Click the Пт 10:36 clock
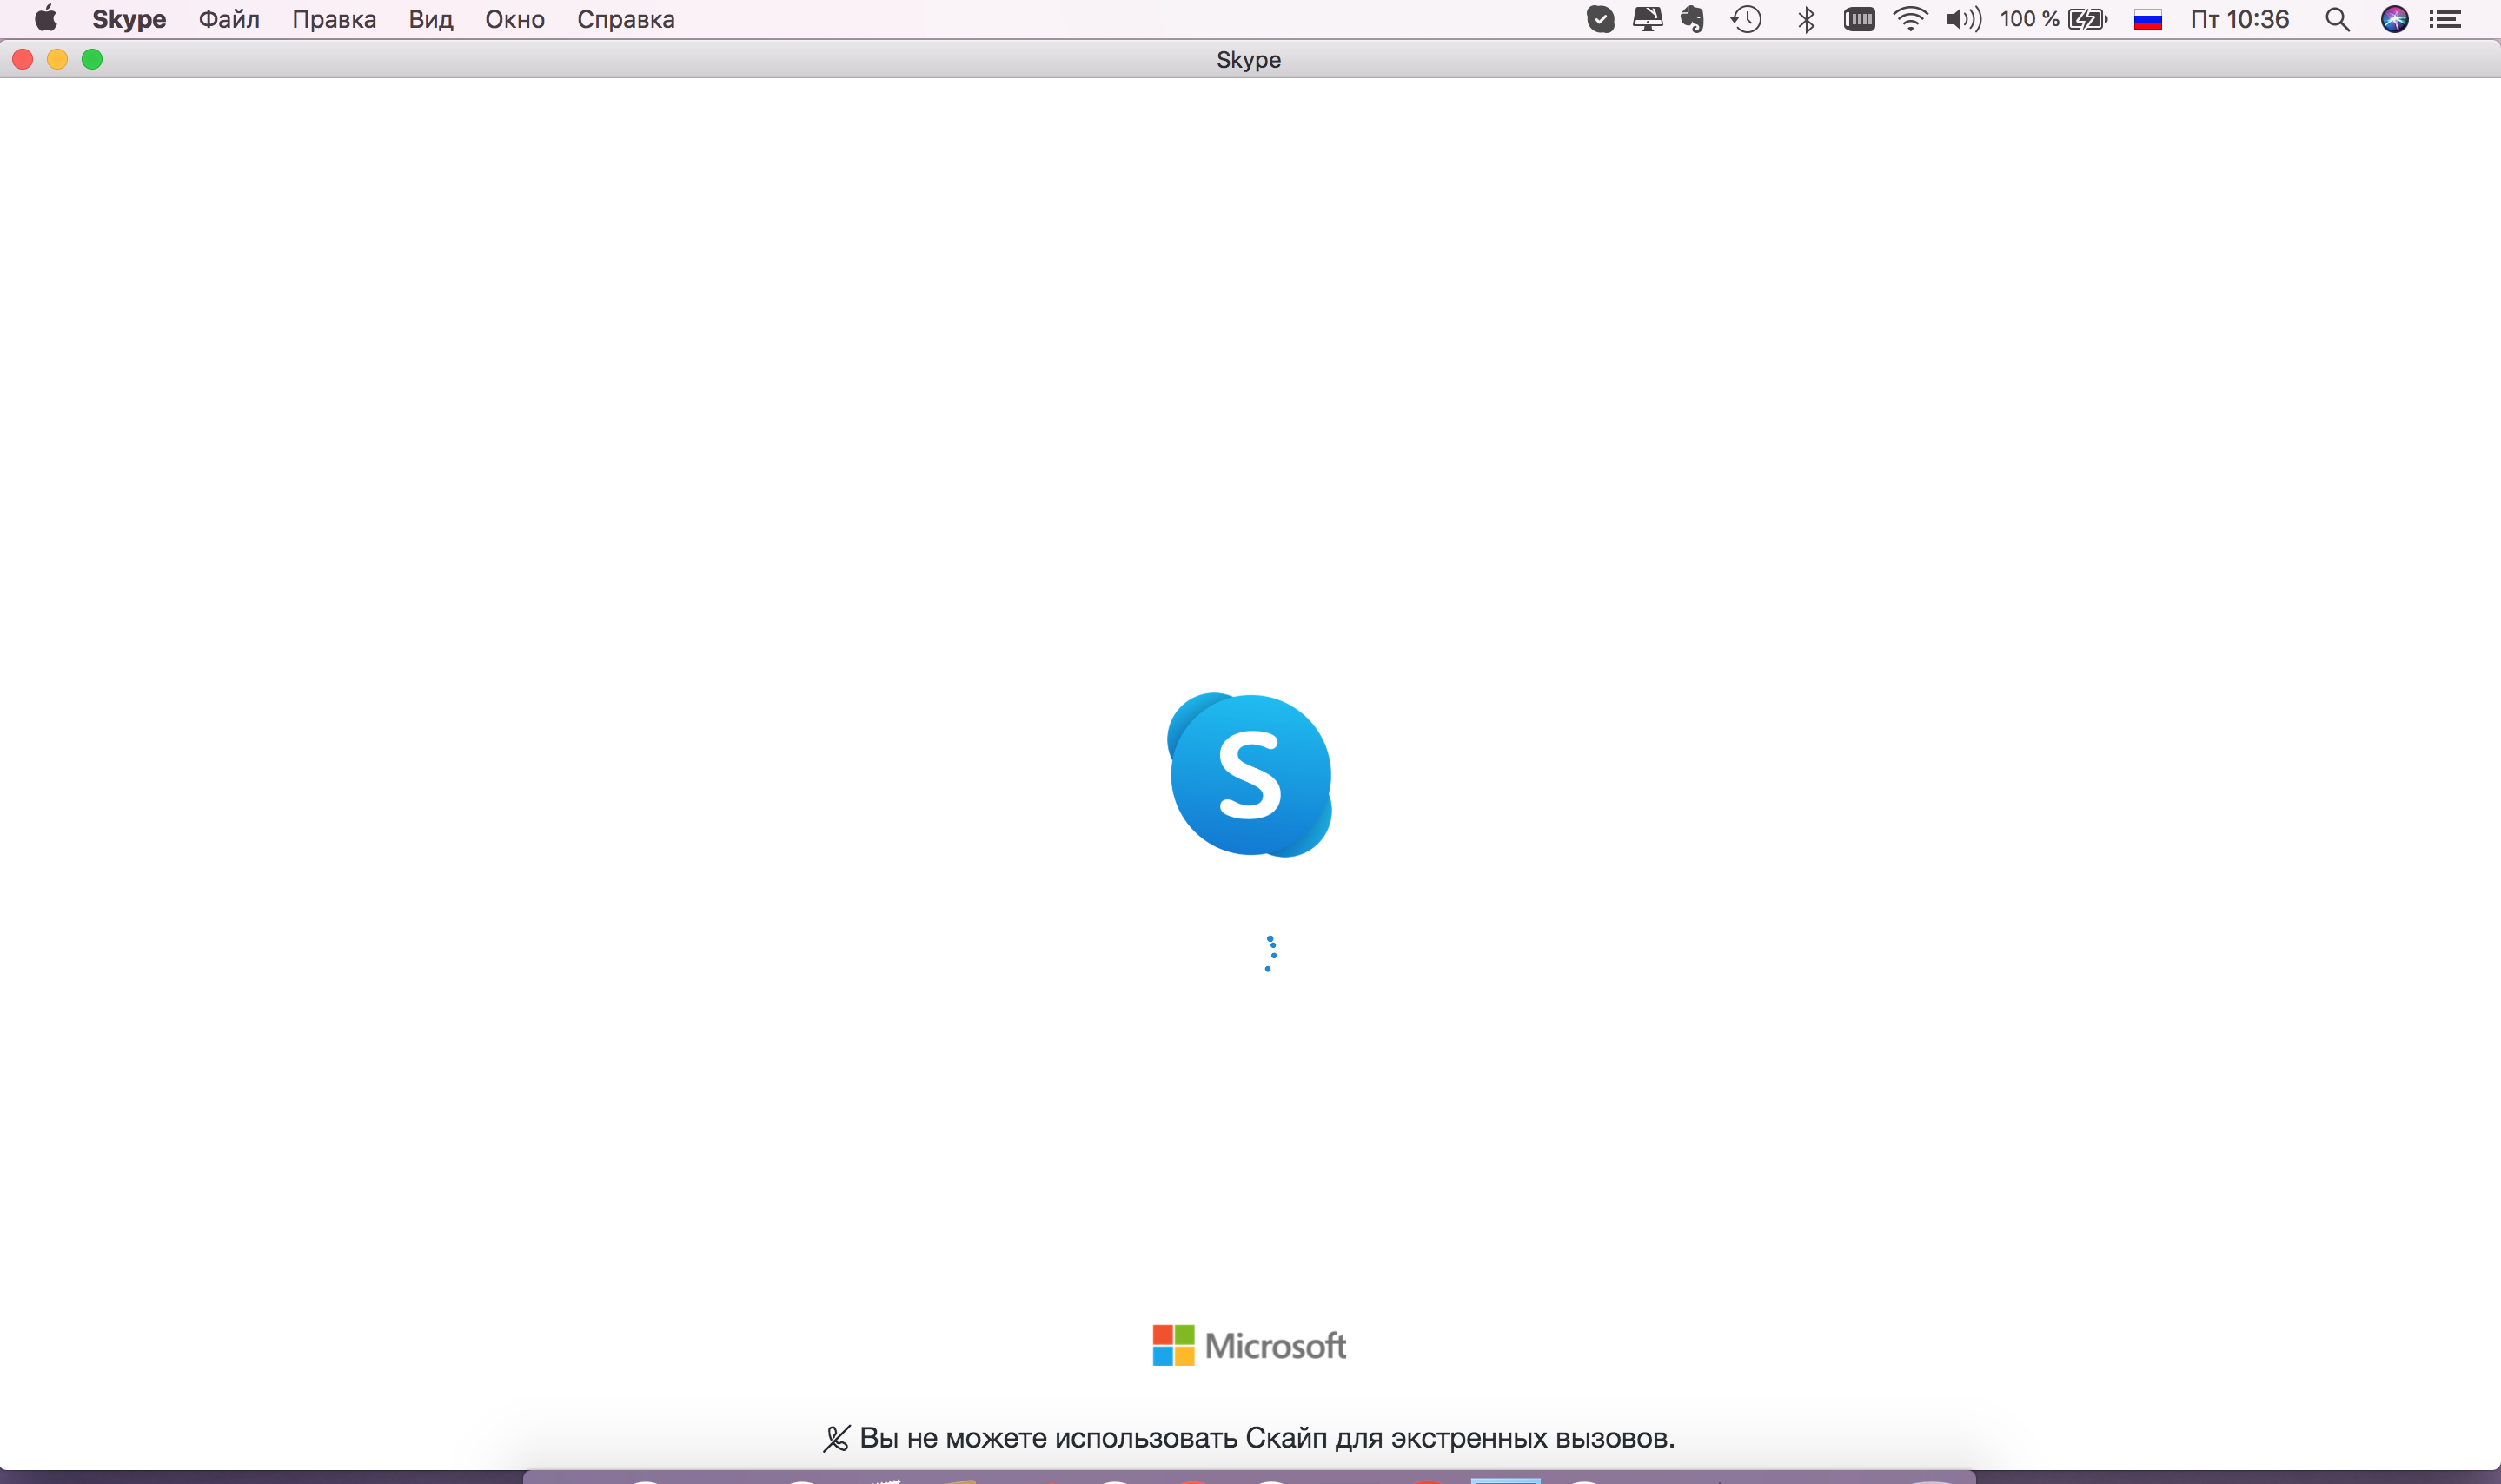2501x1484 pixels. pos(2240,19)
